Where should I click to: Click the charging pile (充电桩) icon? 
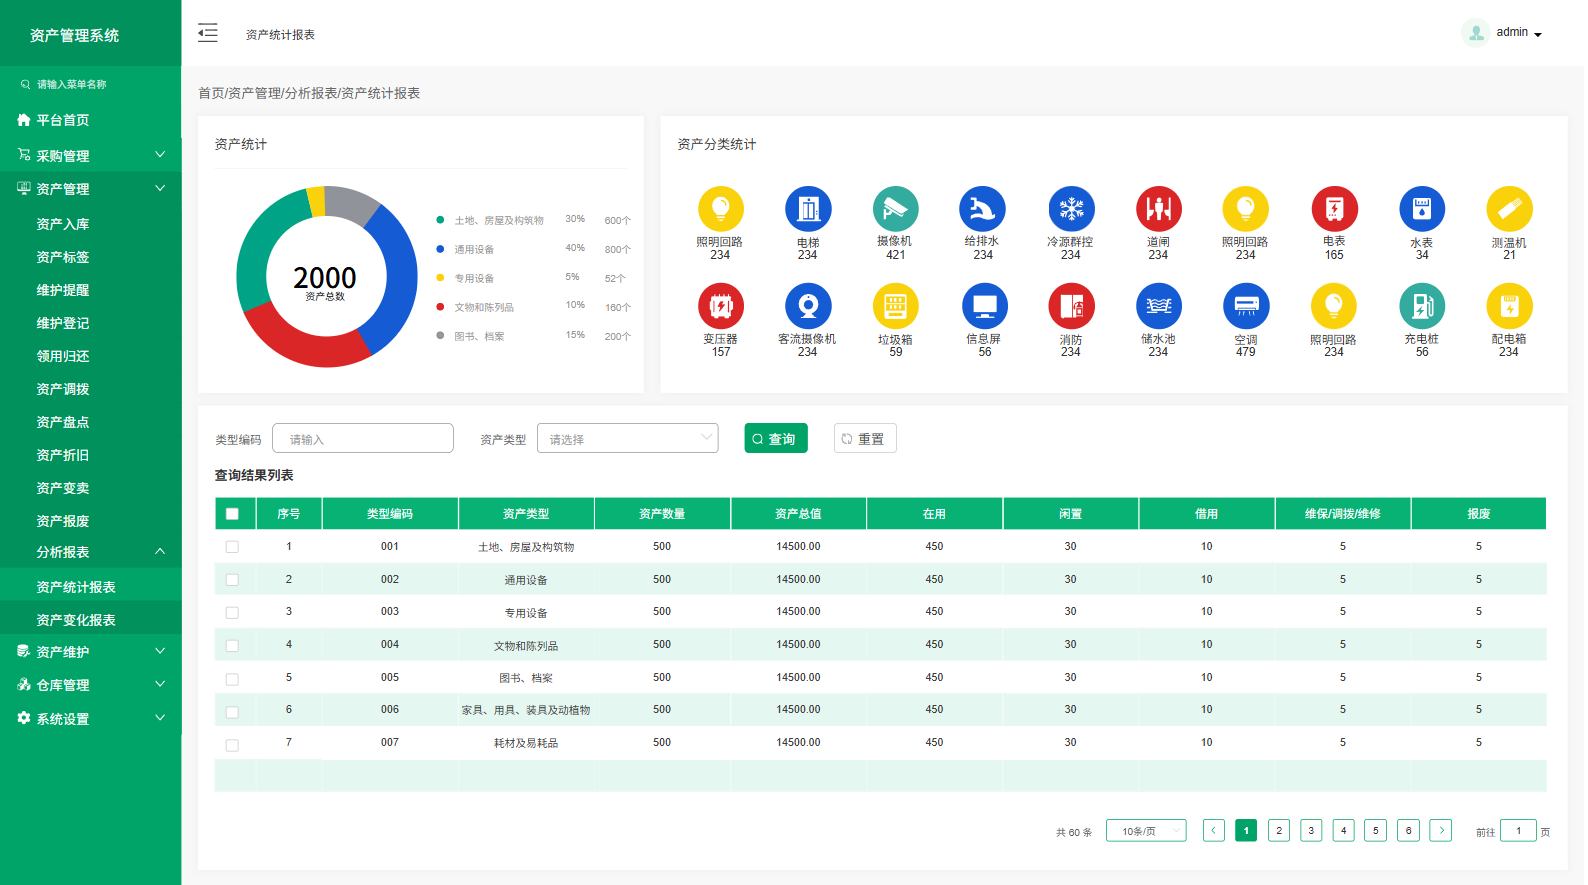tap(1421, 306)
